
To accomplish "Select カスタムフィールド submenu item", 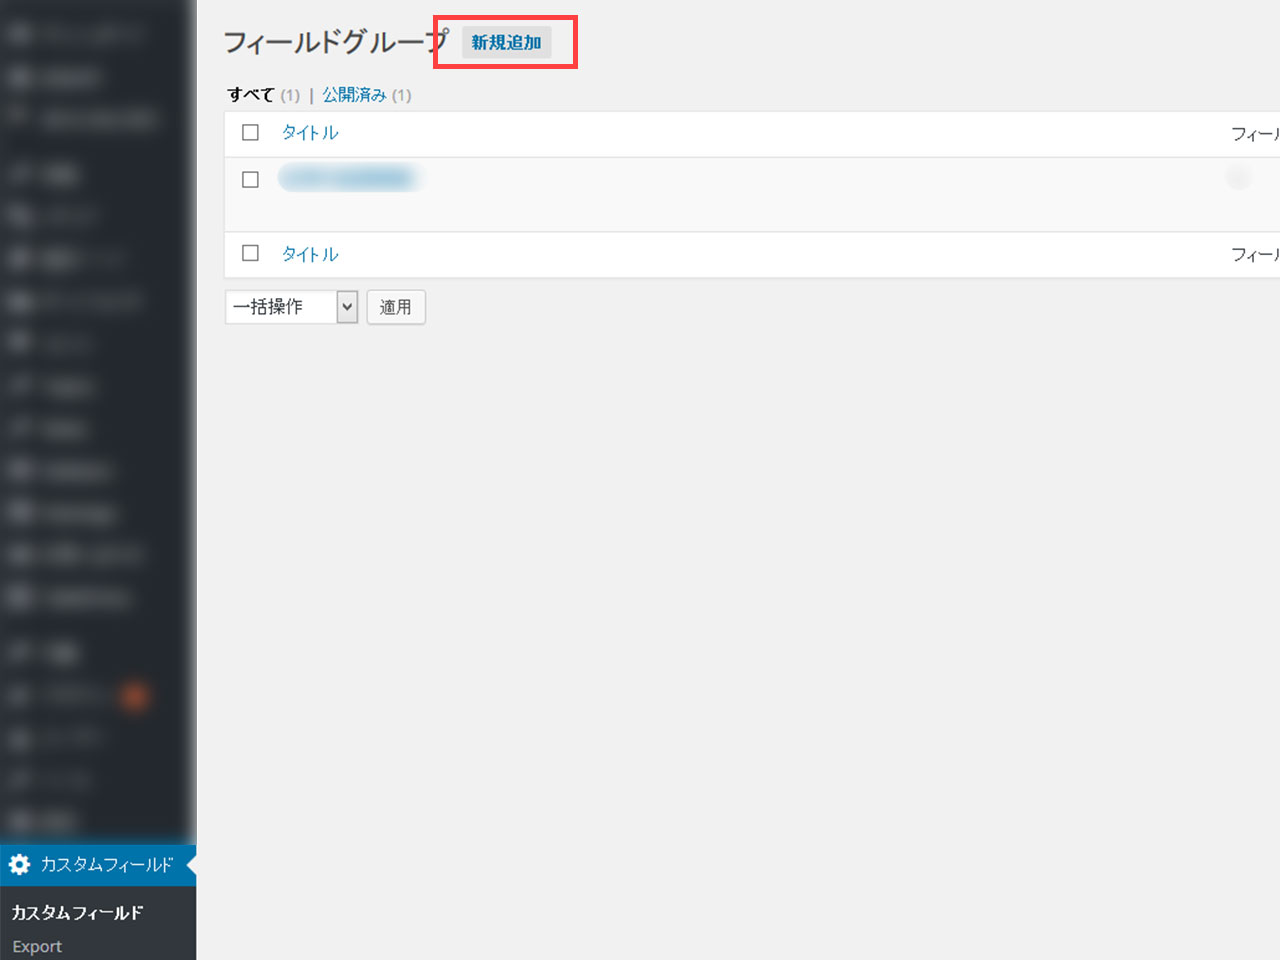I will click(x=78, y=912).
